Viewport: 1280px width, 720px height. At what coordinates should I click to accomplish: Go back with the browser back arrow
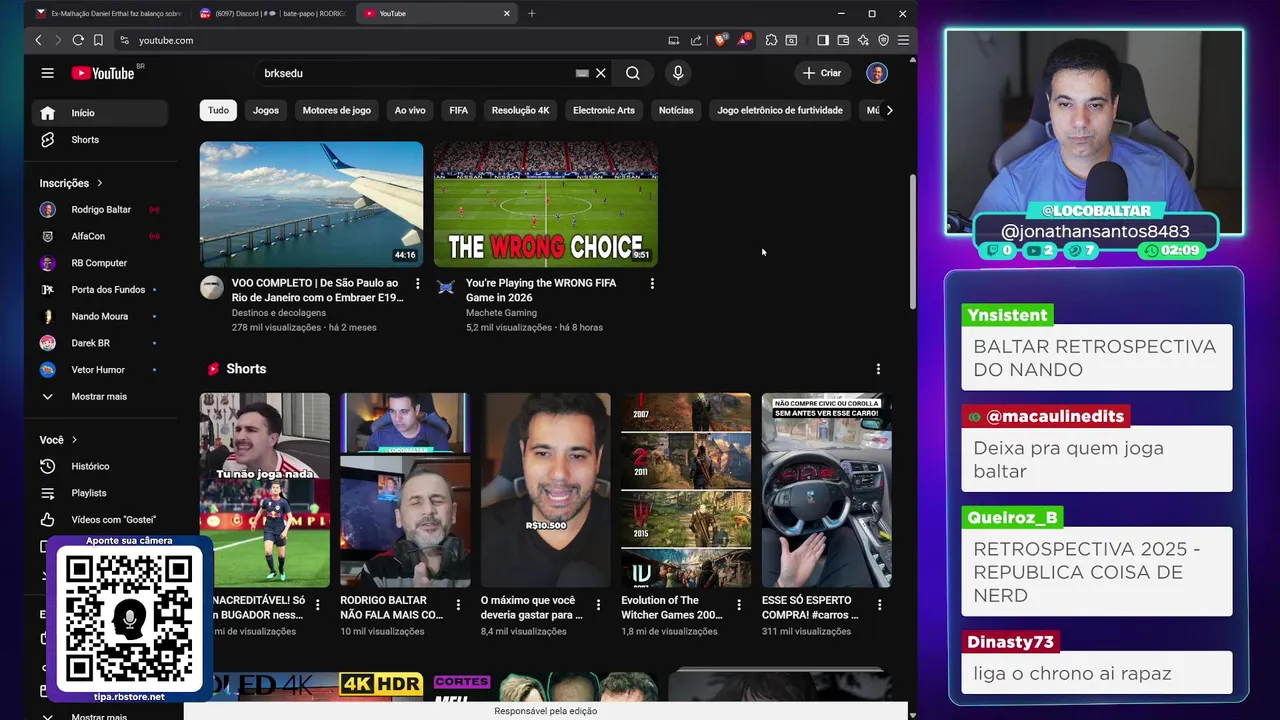[x=38, y=40]
